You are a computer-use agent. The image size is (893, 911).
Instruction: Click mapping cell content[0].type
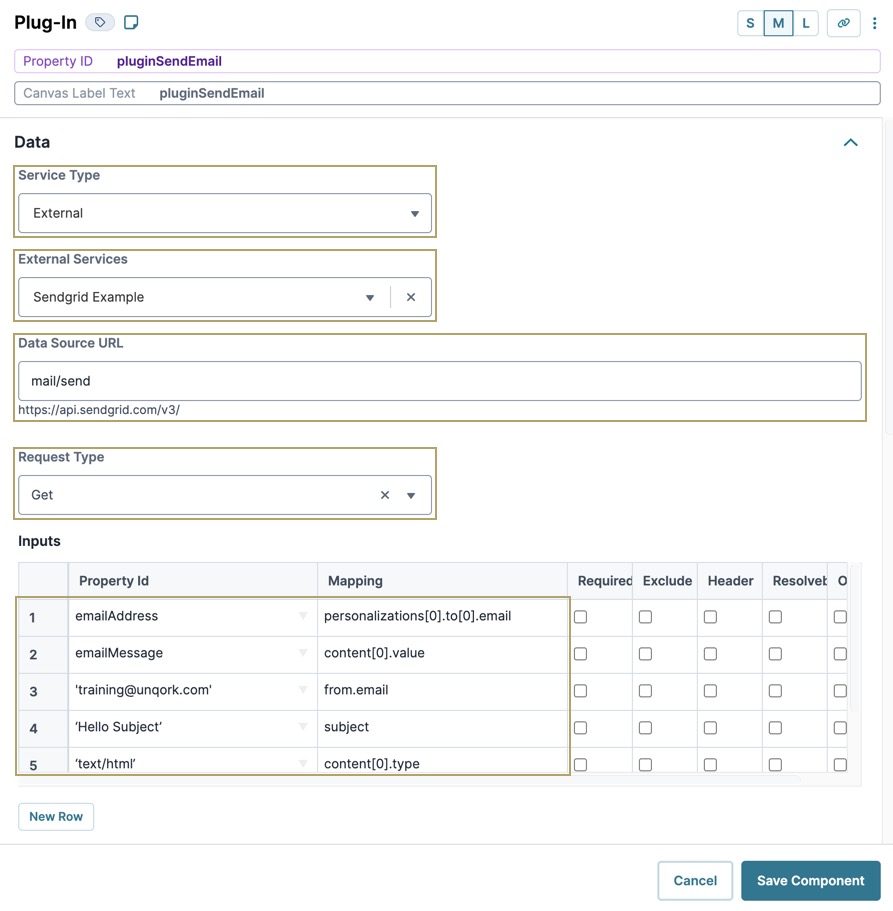442,762
